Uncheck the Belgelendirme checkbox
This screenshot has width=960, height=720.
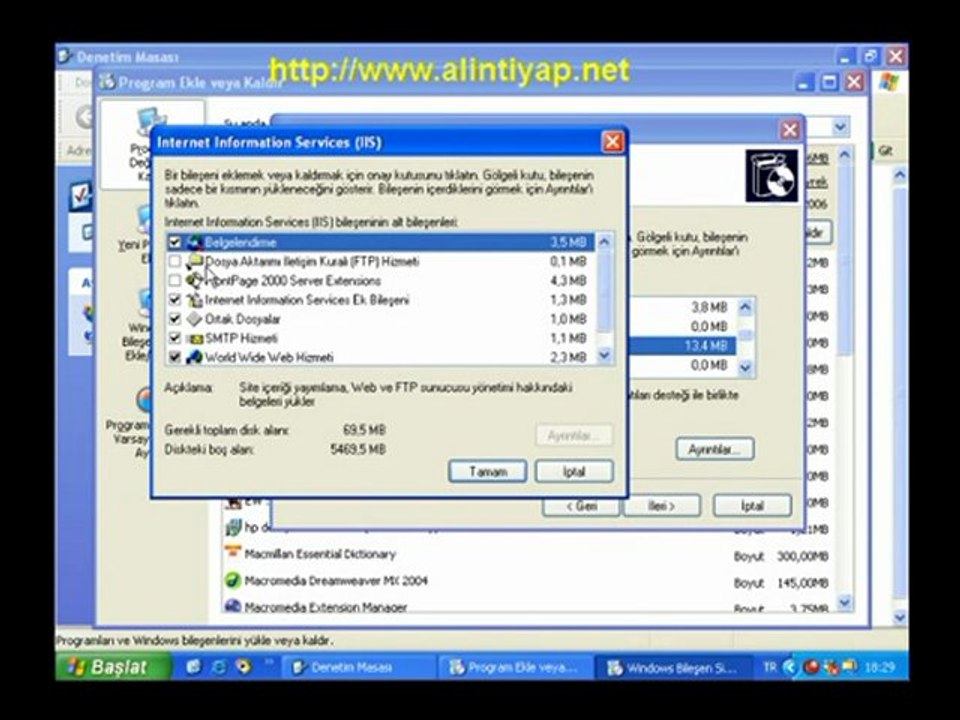(x=175, y=242)
